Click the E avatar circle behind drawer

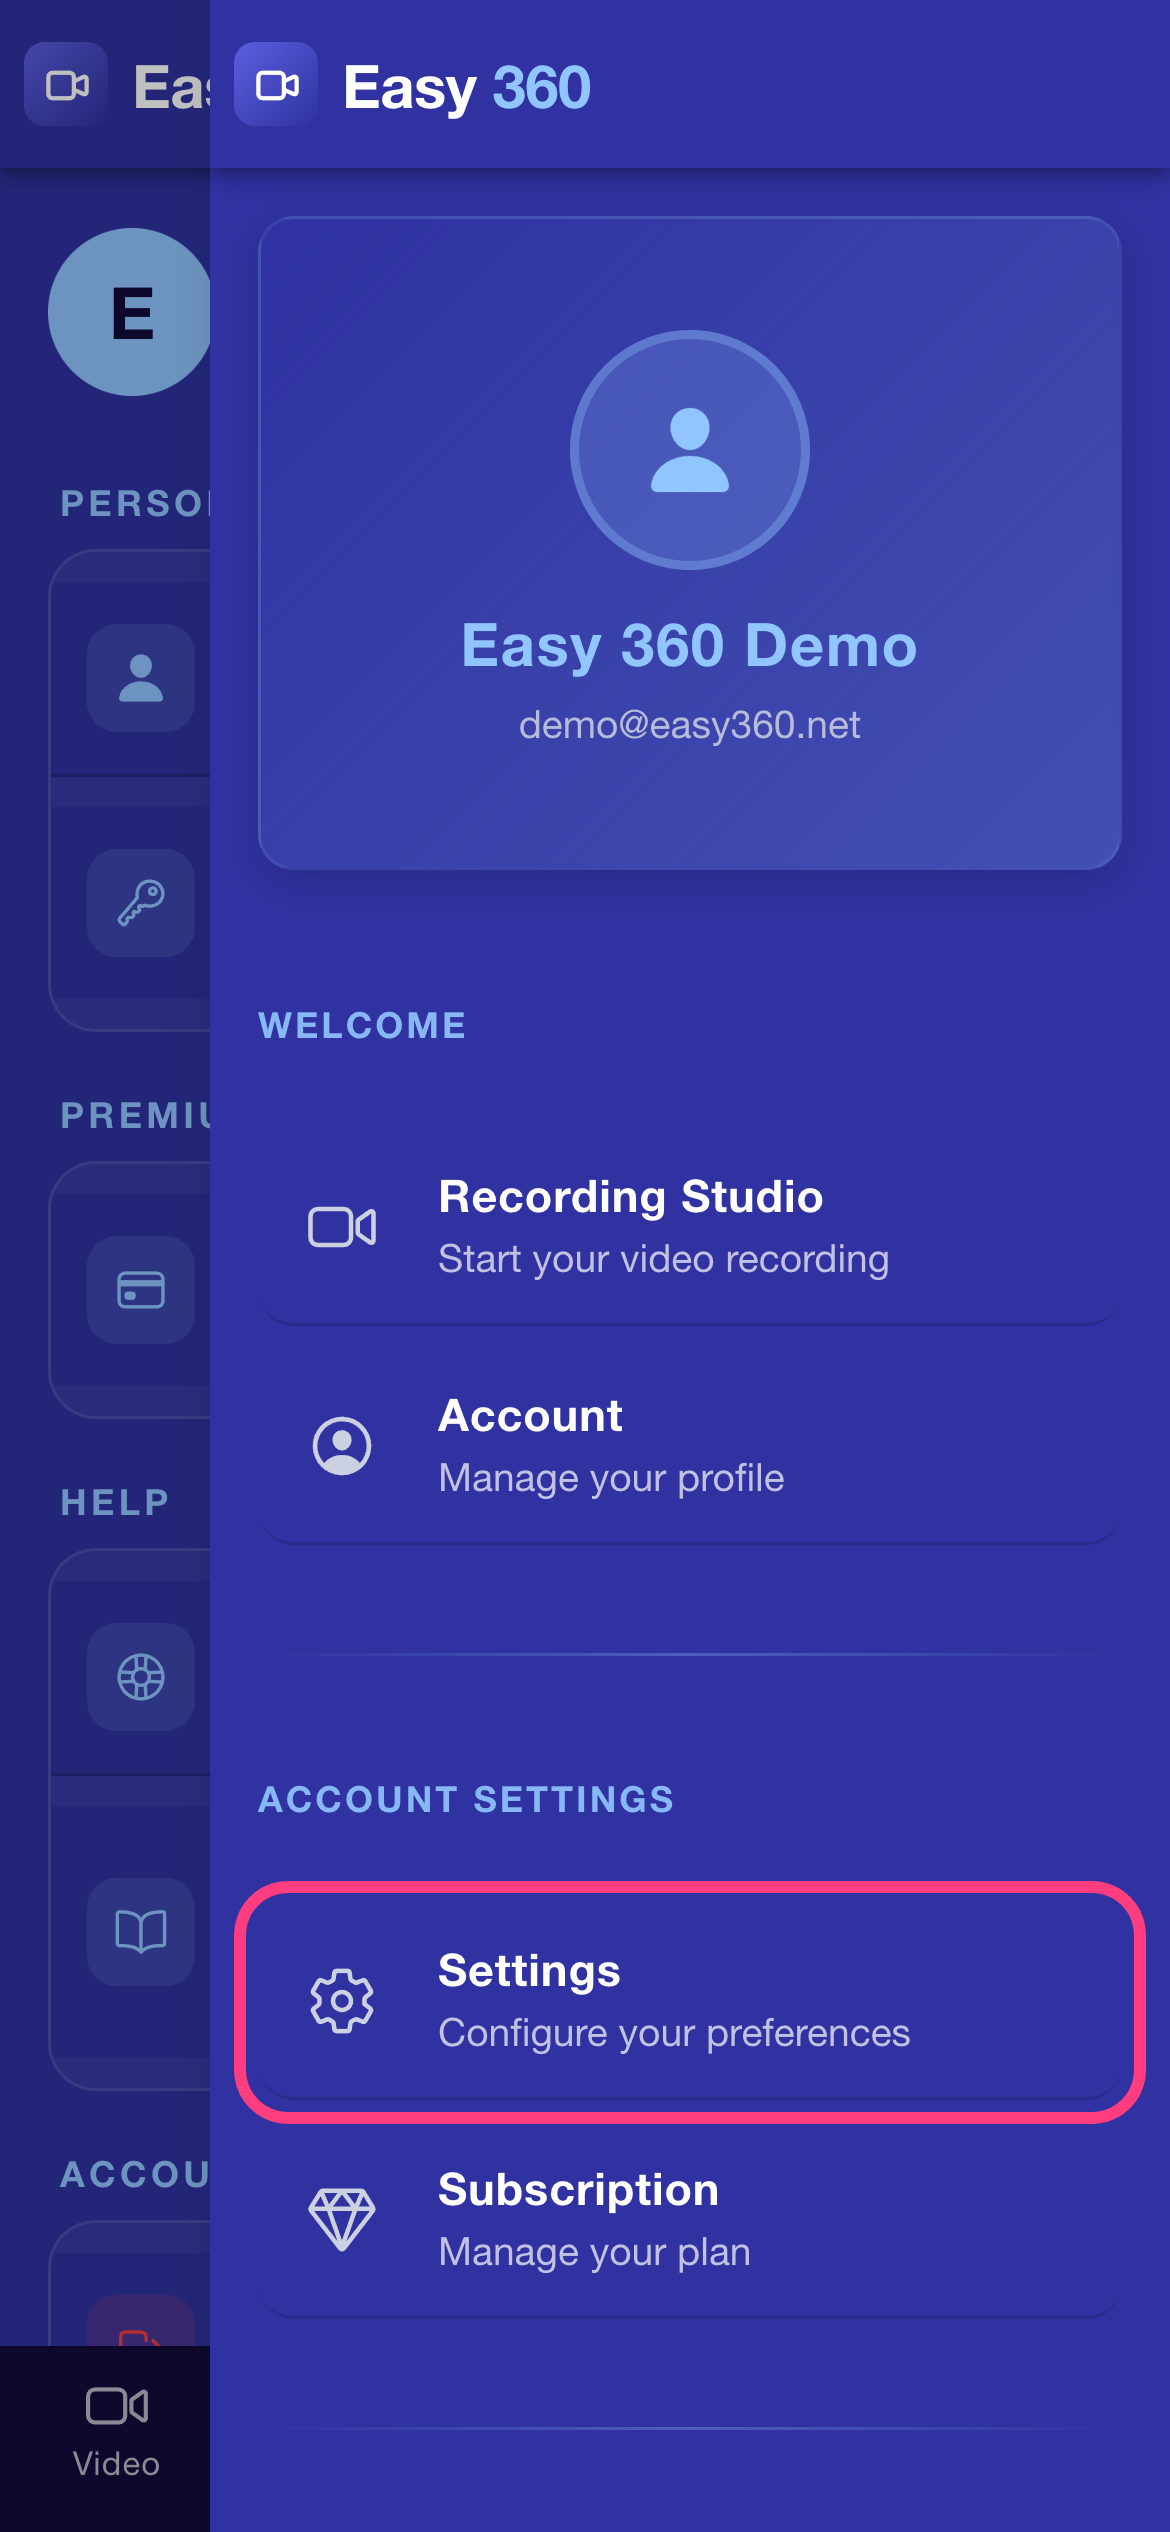(130, 312)
